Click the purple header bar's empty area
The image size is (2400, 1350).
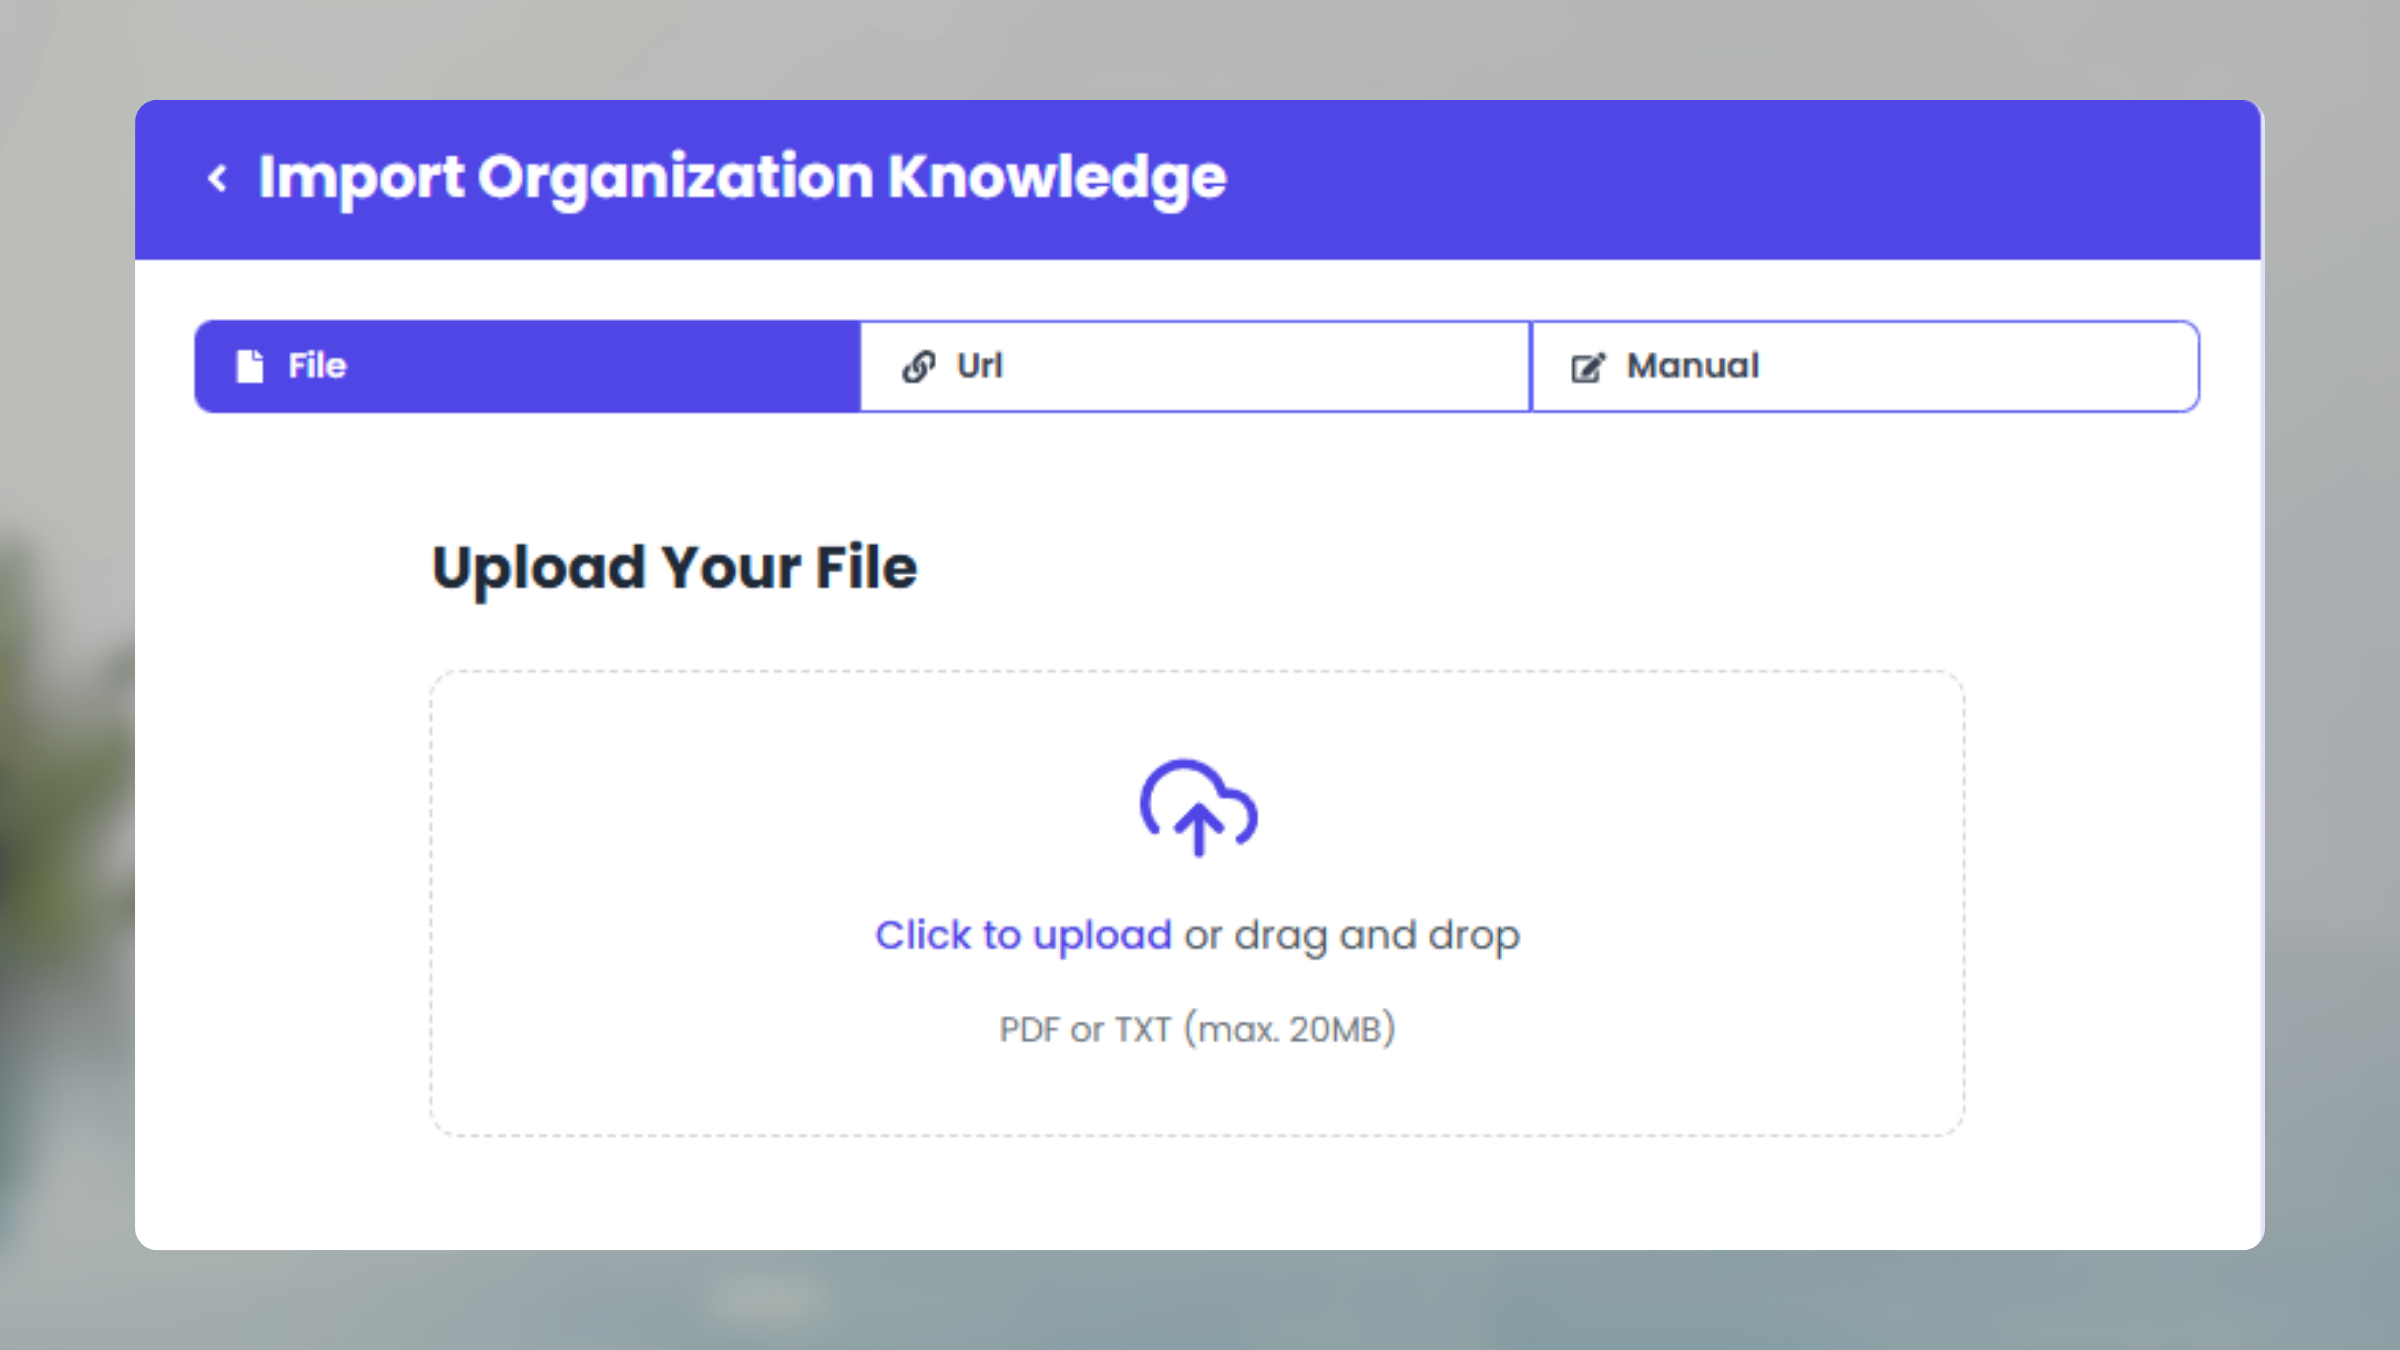pyautogui.click(x=1750, y=178)
